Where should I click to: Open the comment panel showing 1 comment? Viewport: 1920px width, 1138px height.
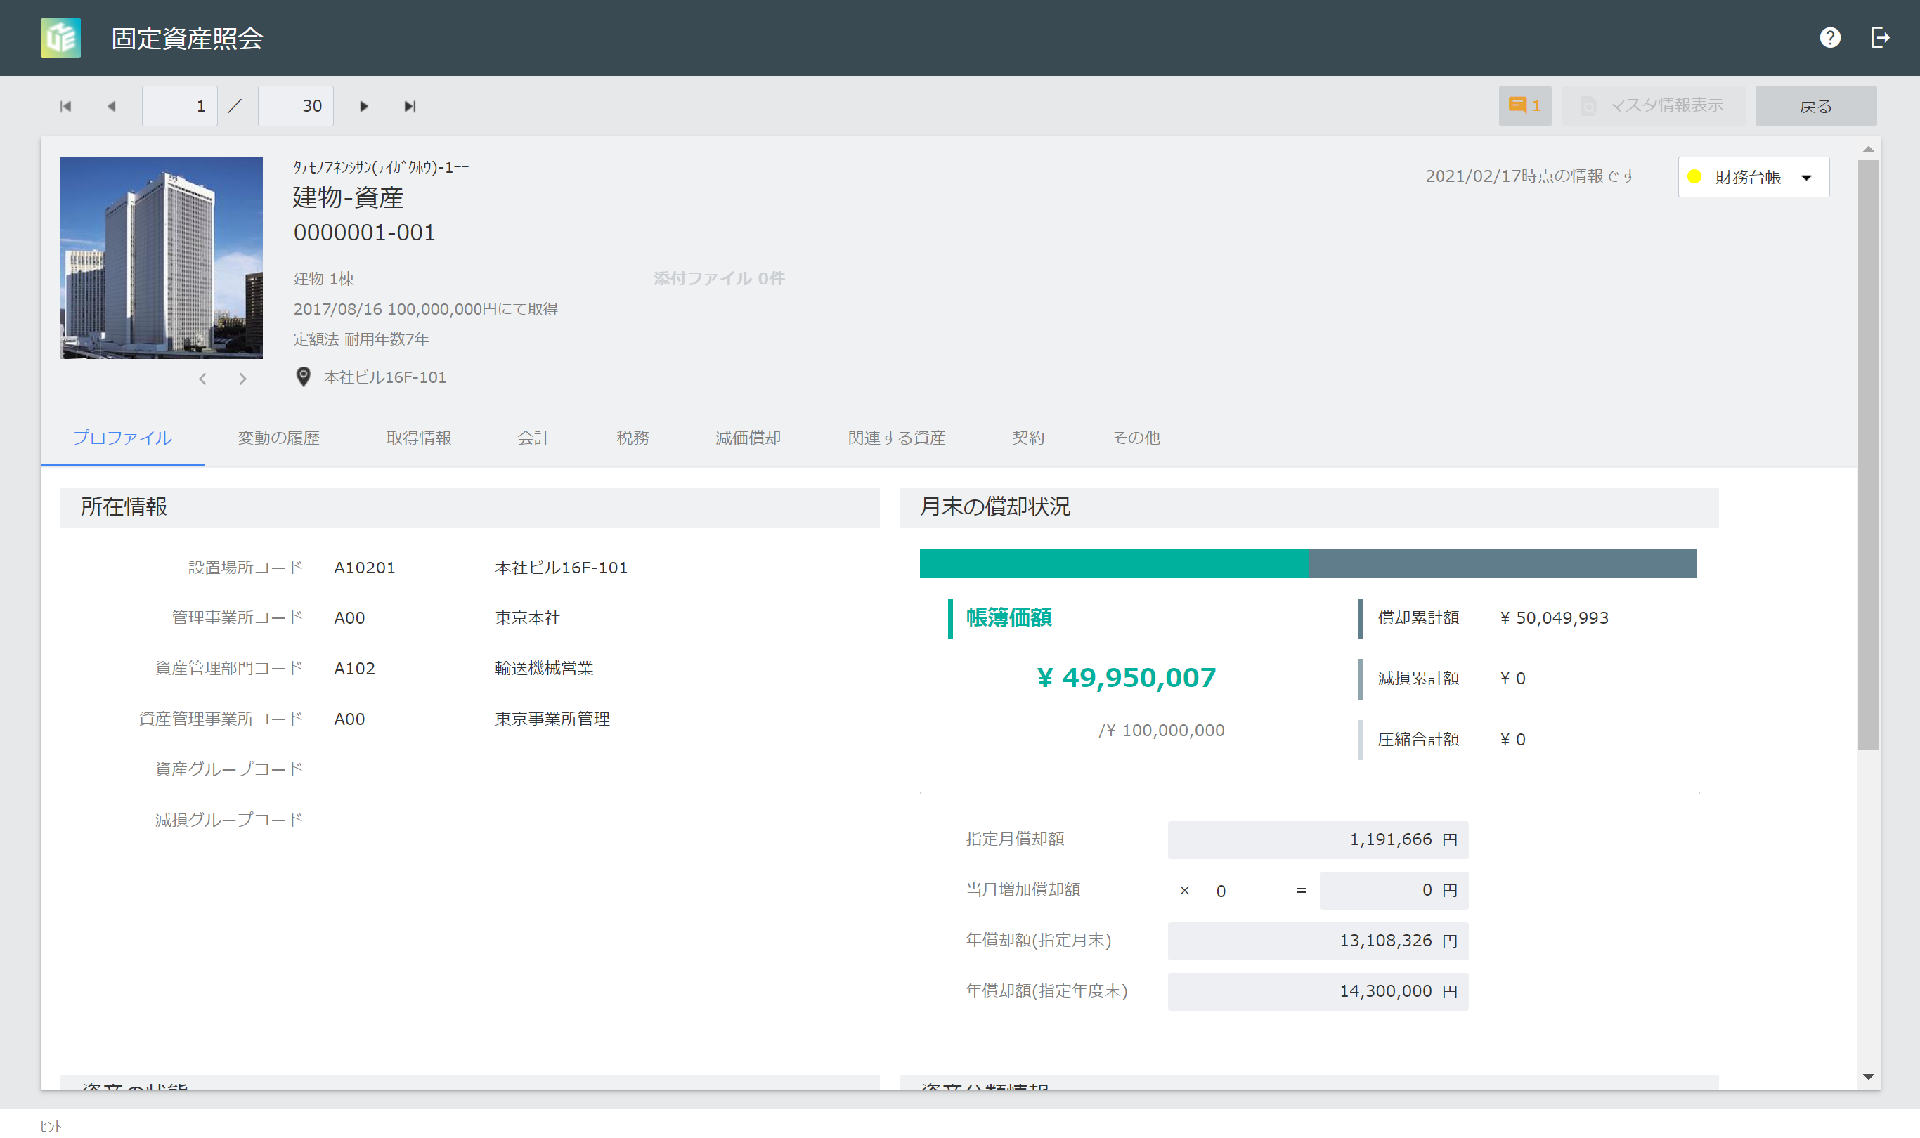tap(1524, 105)
